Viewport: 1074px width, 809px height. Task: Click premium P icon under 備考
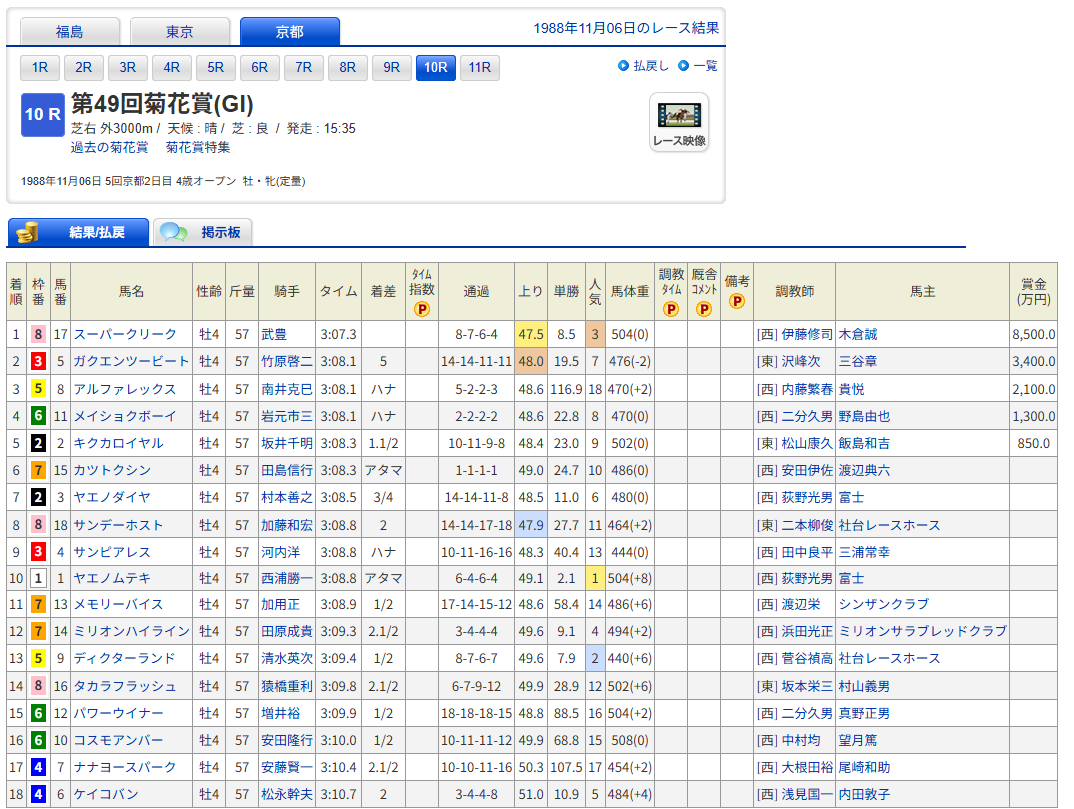tap(737, 301)
